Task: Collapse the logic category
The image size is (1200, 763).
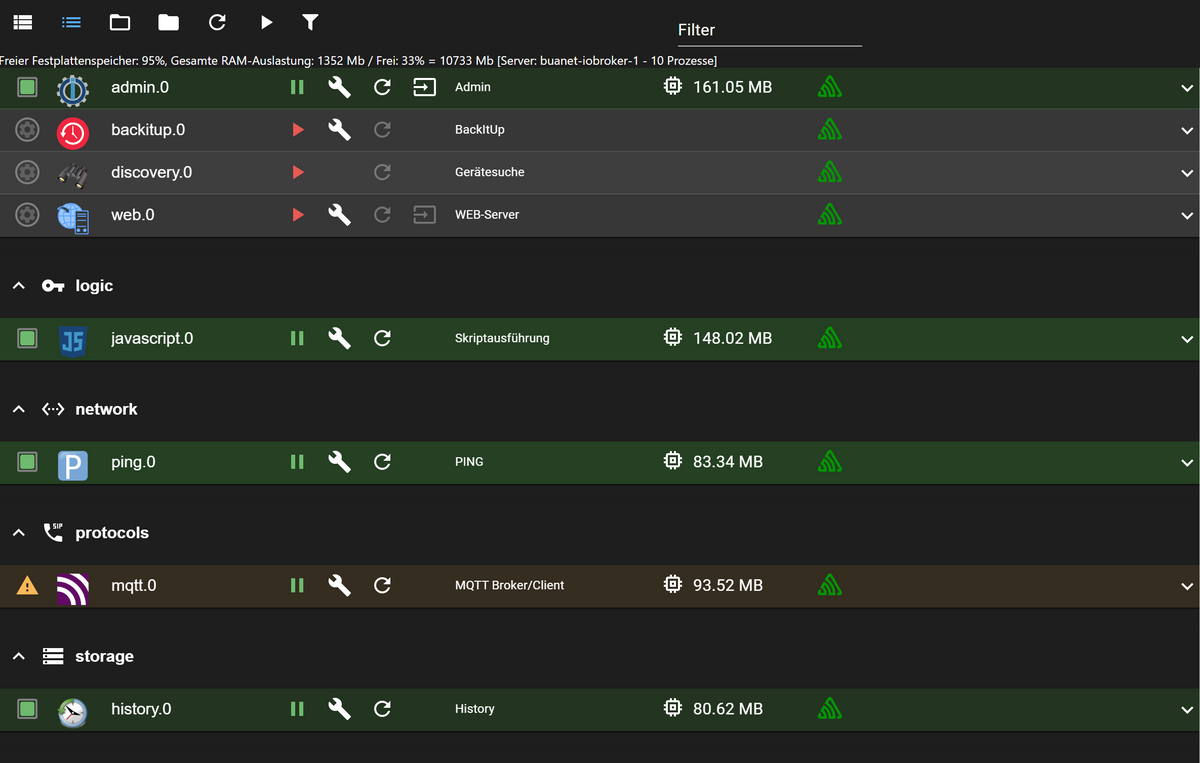Action: pyautogui.click(x=18, y=286)
